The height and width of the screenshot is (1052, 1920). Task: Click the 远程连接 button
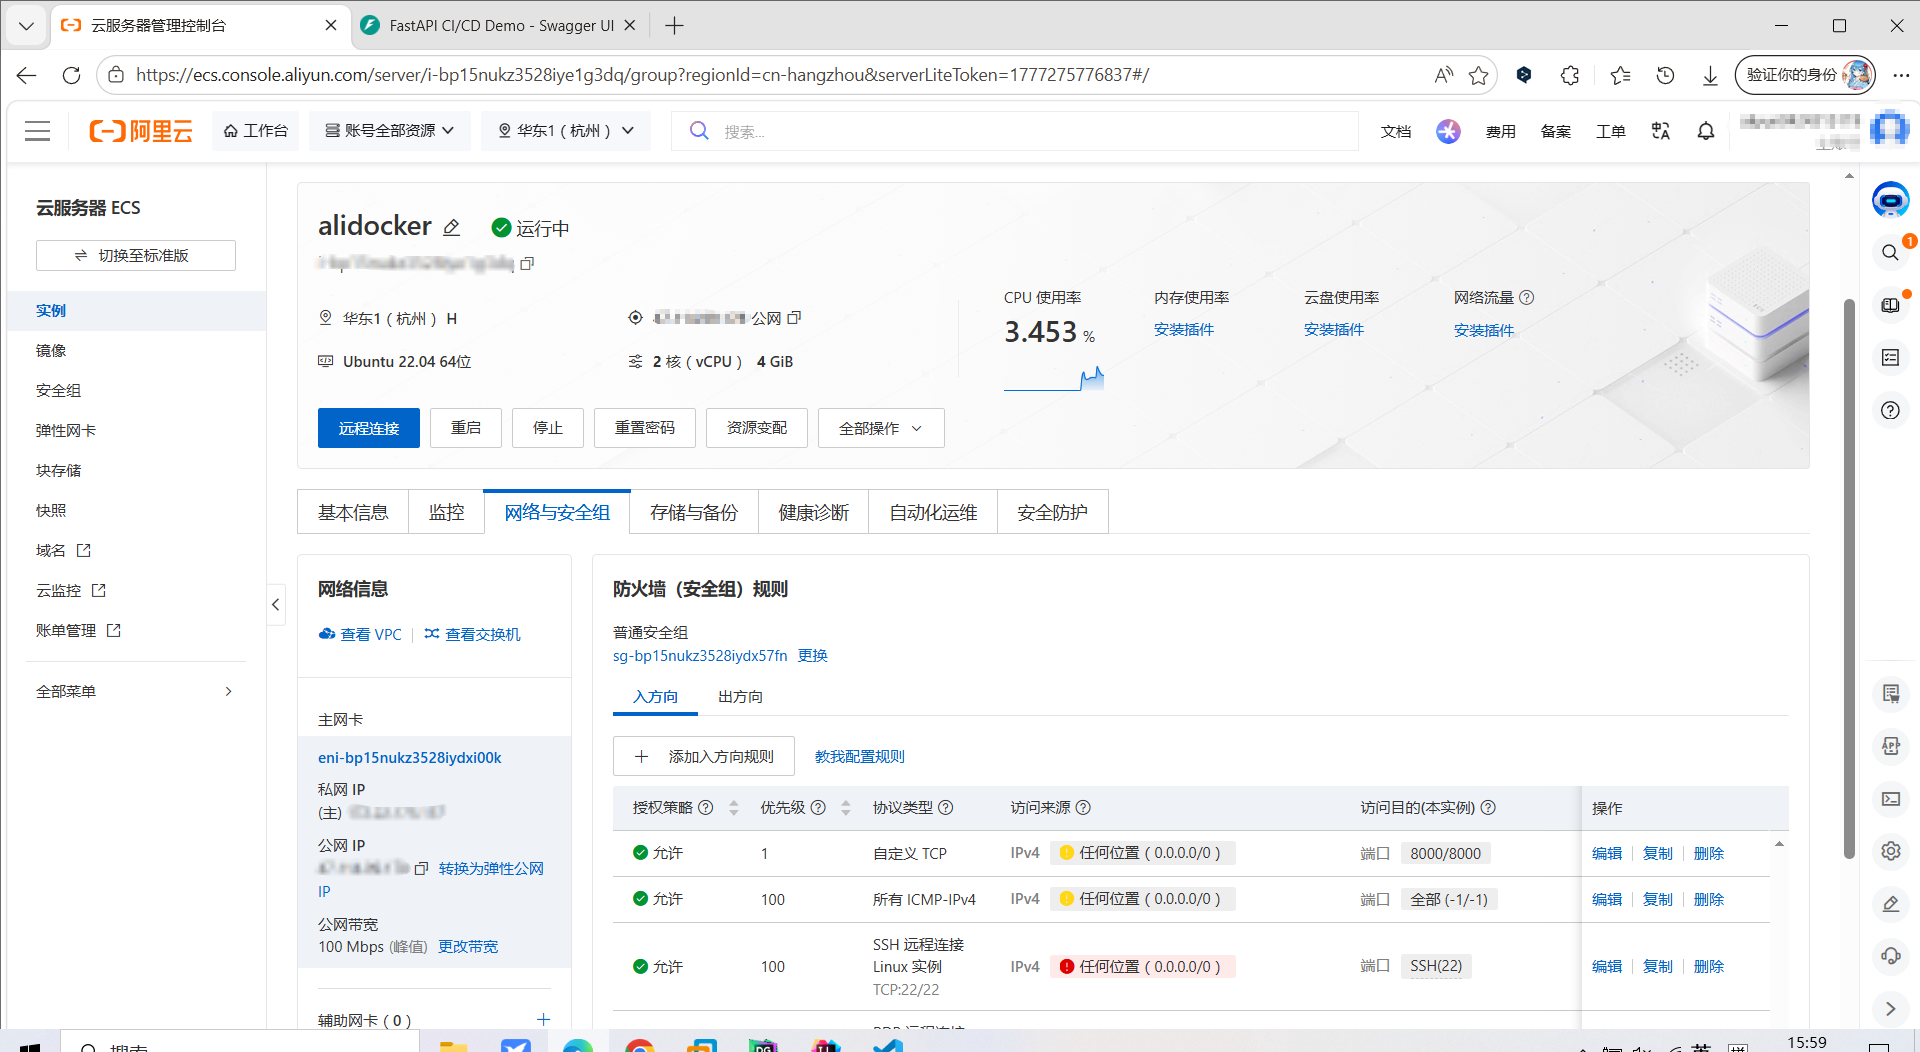[368, 428]
